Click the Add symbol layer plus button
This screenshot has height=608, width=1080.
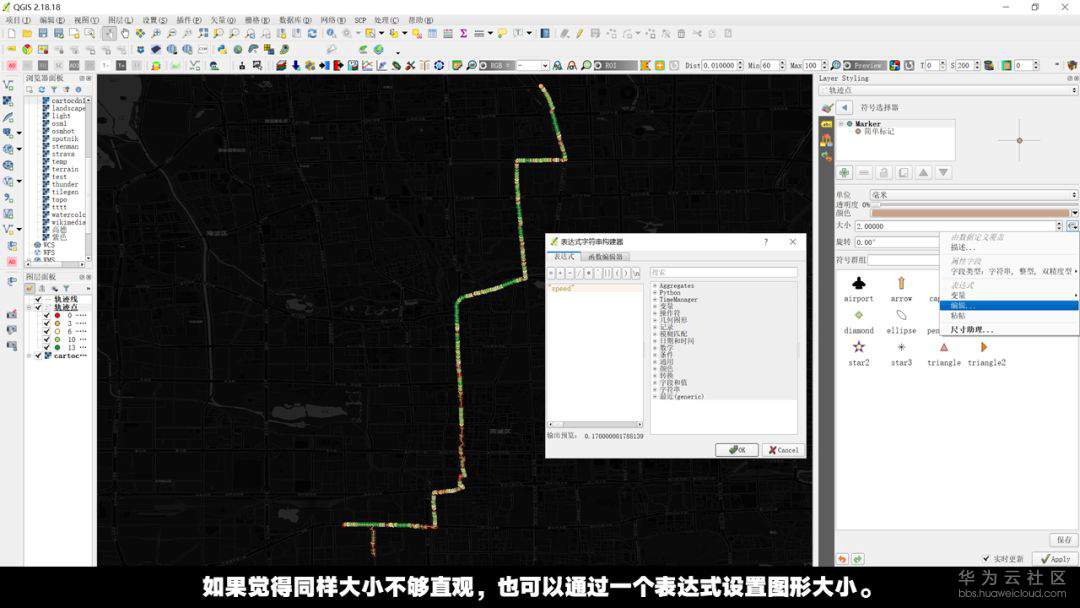844,172
